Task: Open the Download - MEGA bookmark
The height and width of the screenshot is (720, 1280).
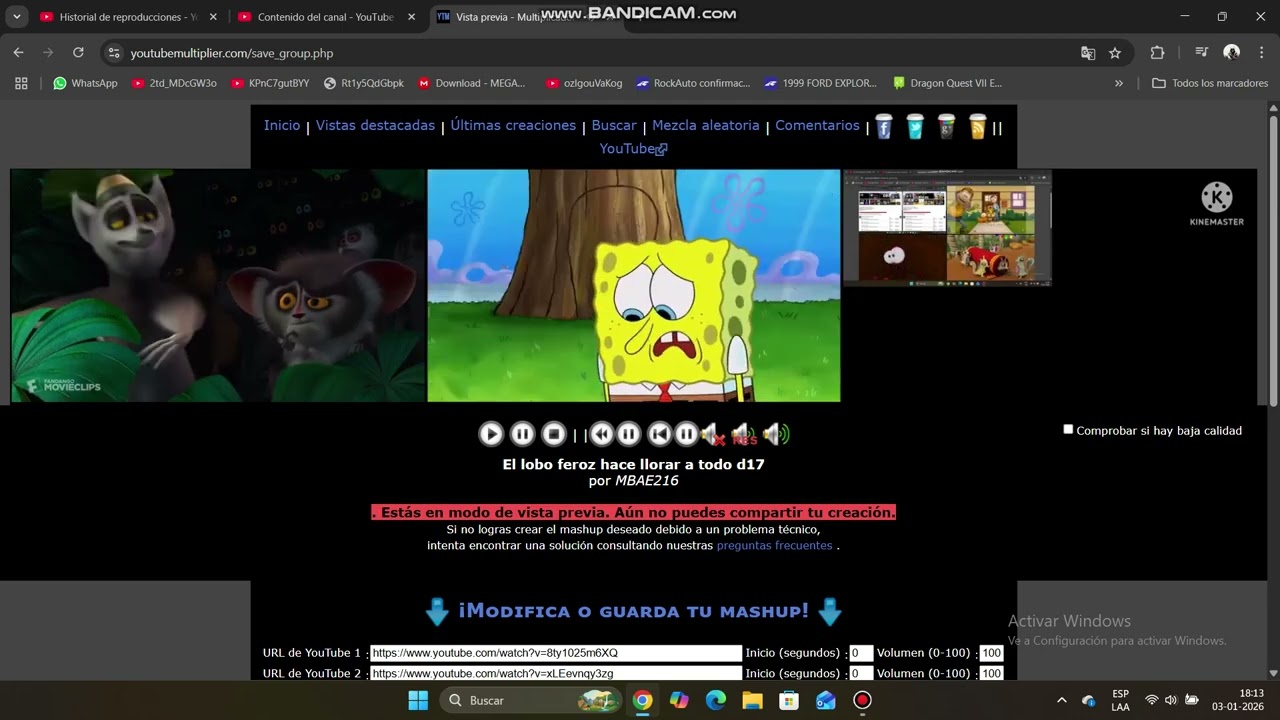Action: (x=471, y=83)
